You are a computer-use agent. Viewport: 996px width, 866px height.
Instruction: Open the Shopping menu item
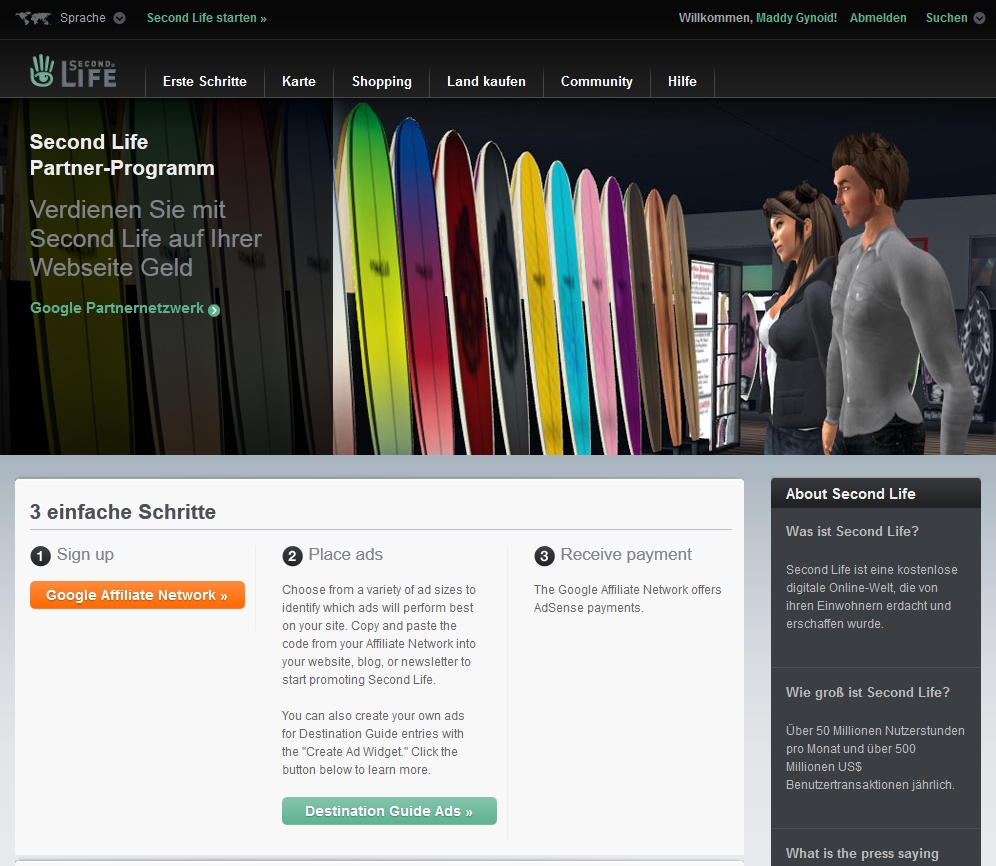pyautogui.click(x=382, y=81)
